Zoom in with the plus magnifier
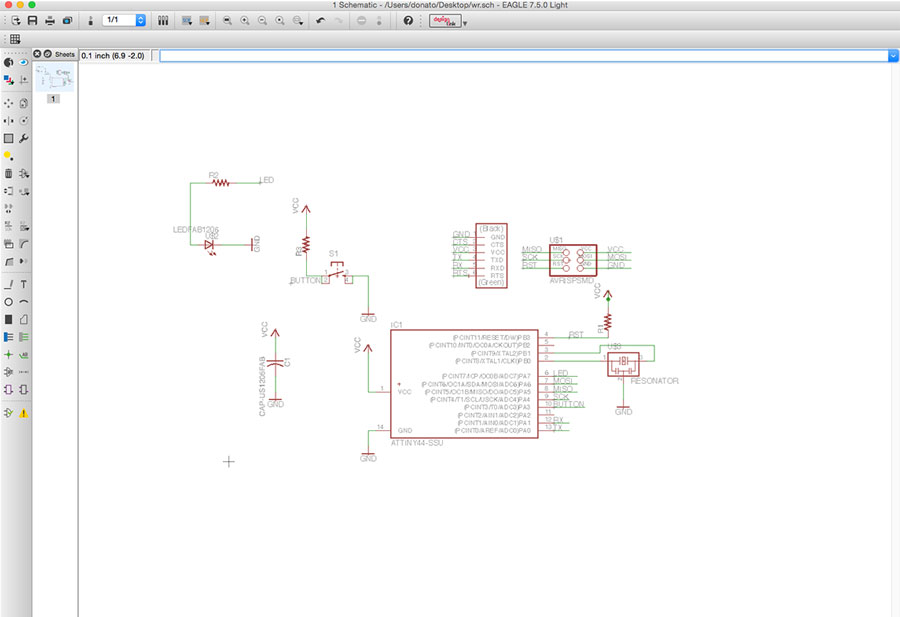Viewport: 900px width, 617px height. tap(245, 21)
